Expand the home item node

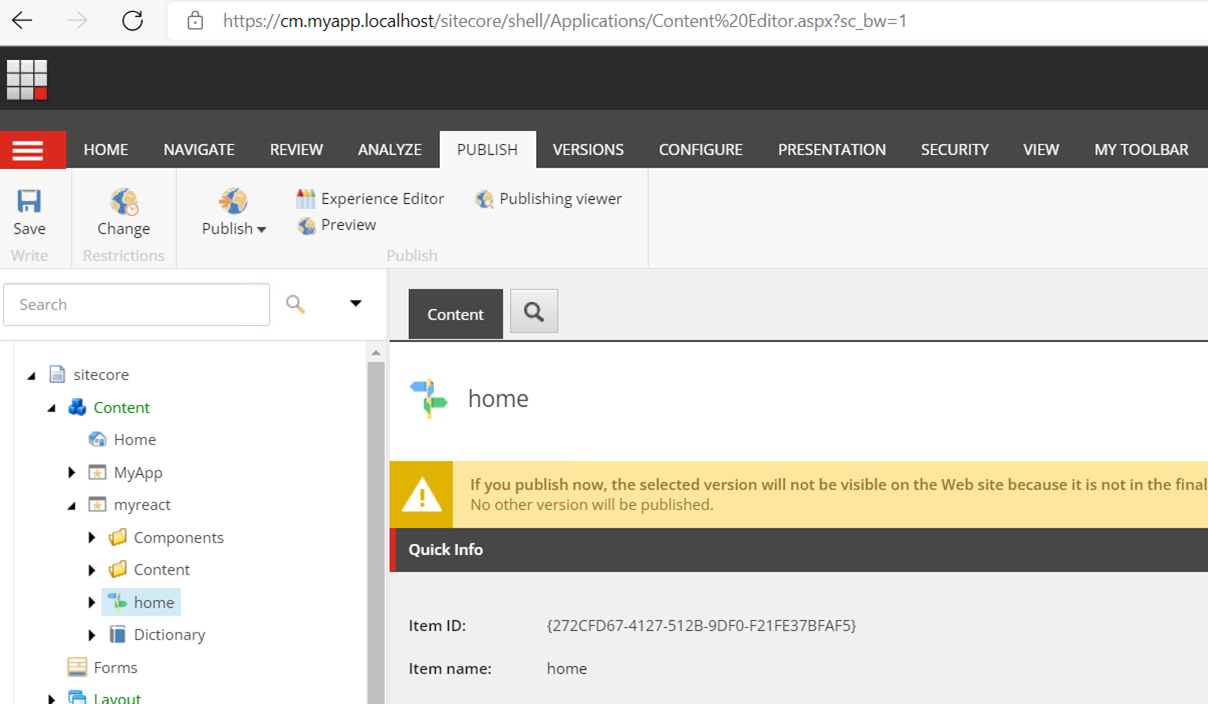[x=92, y=602]
